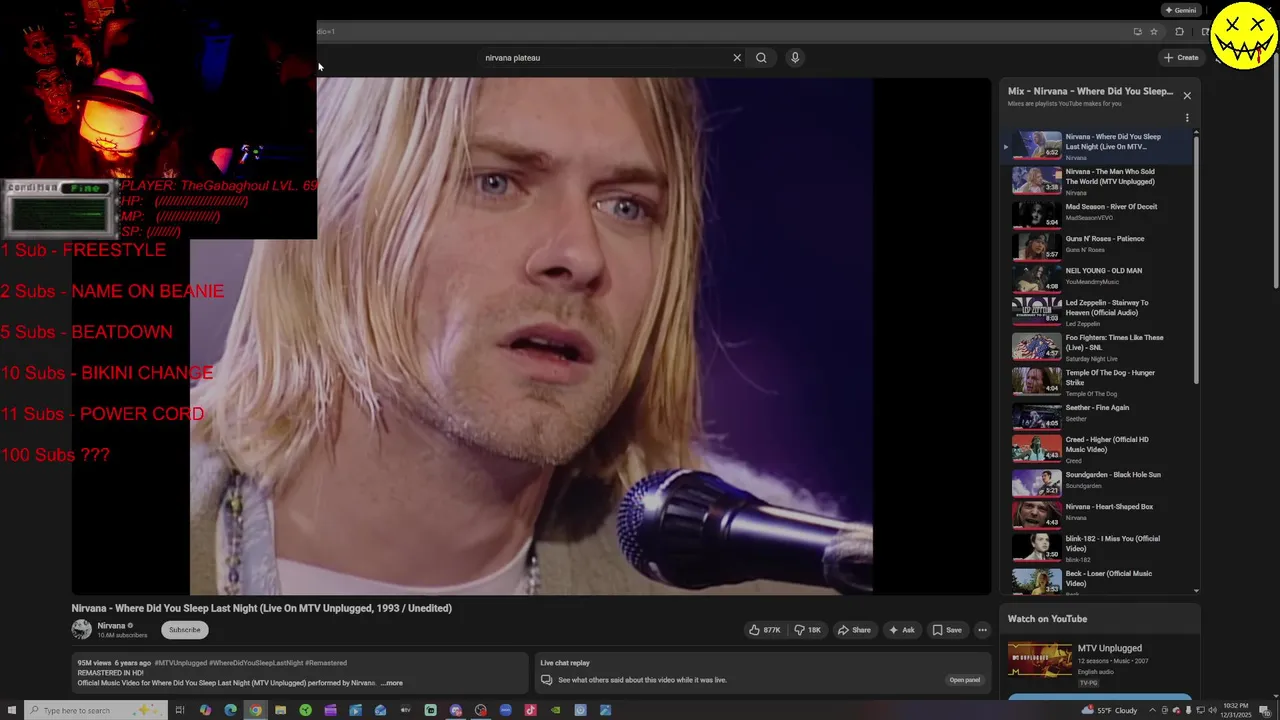
Task: Open the Zoom taskbar icon
Action: 505,710
